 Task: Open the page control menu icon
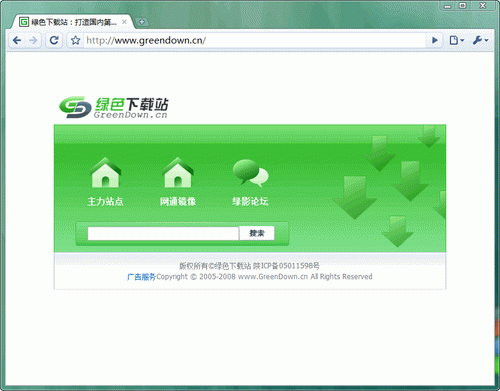pos(456,41)
